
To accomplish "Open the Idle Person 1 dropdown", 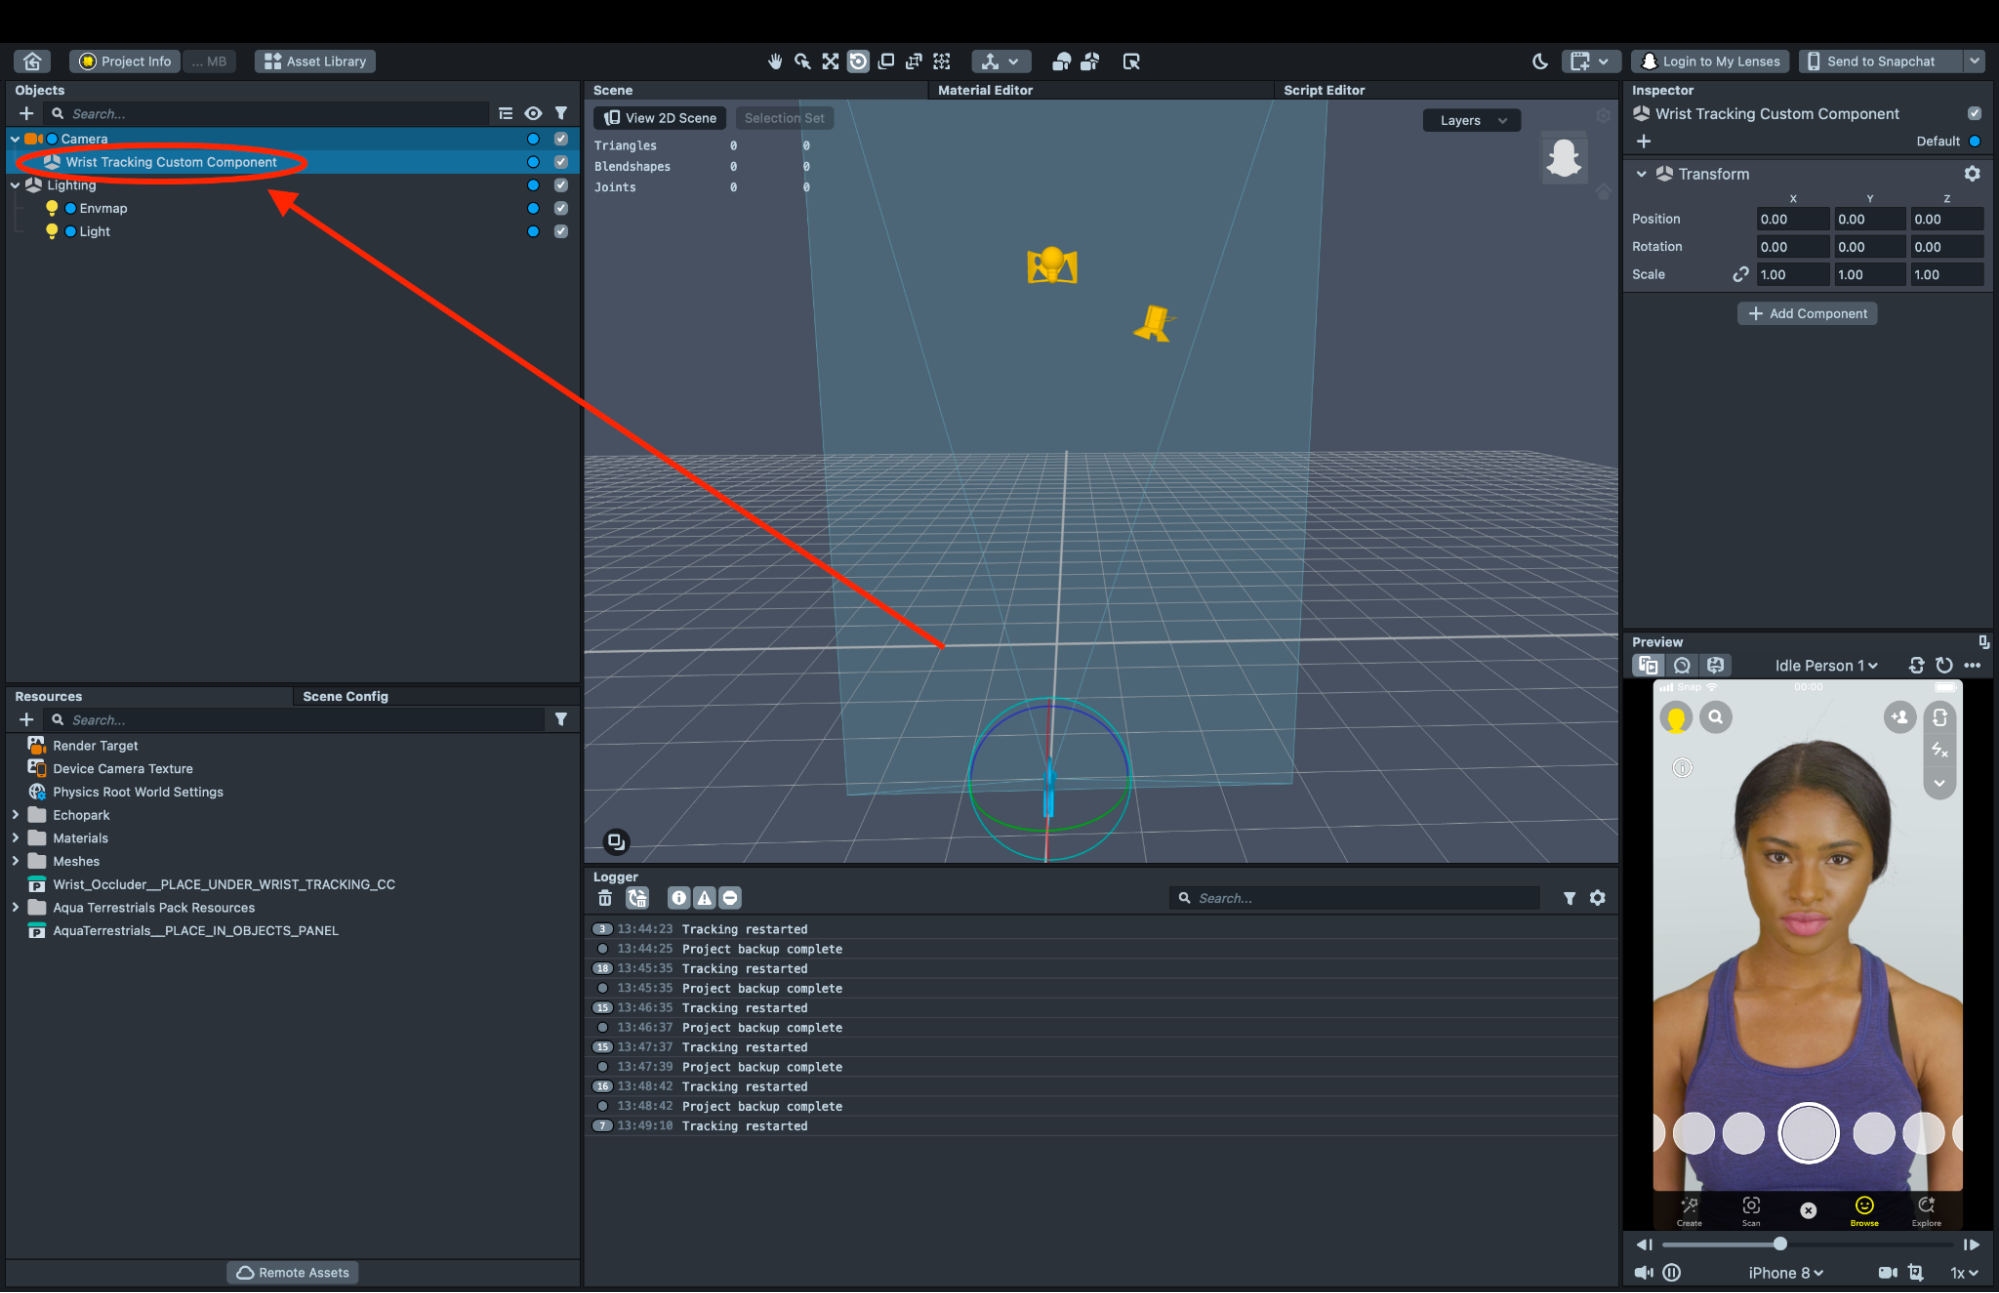I will click(1826, 665).
